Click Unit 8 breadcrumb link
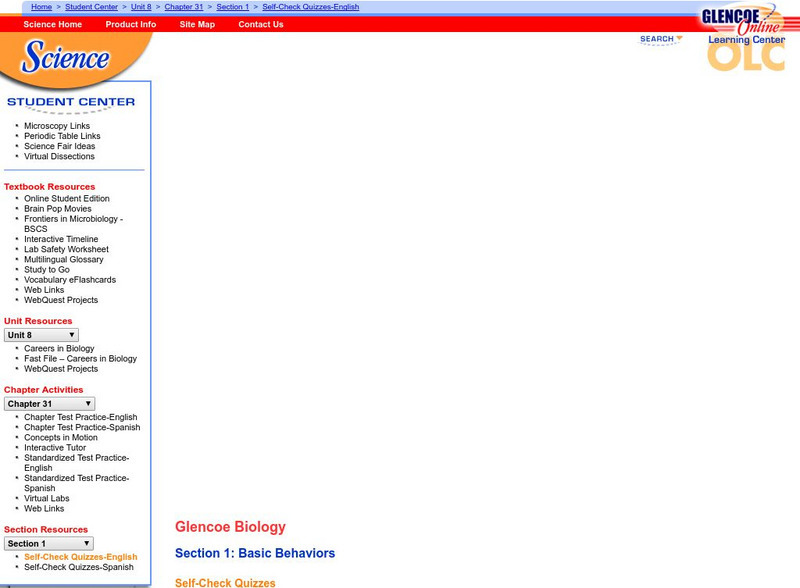Image resolution: width=800 pixels, height=588 pixels. pyautogui.click(x=141, y=7)
